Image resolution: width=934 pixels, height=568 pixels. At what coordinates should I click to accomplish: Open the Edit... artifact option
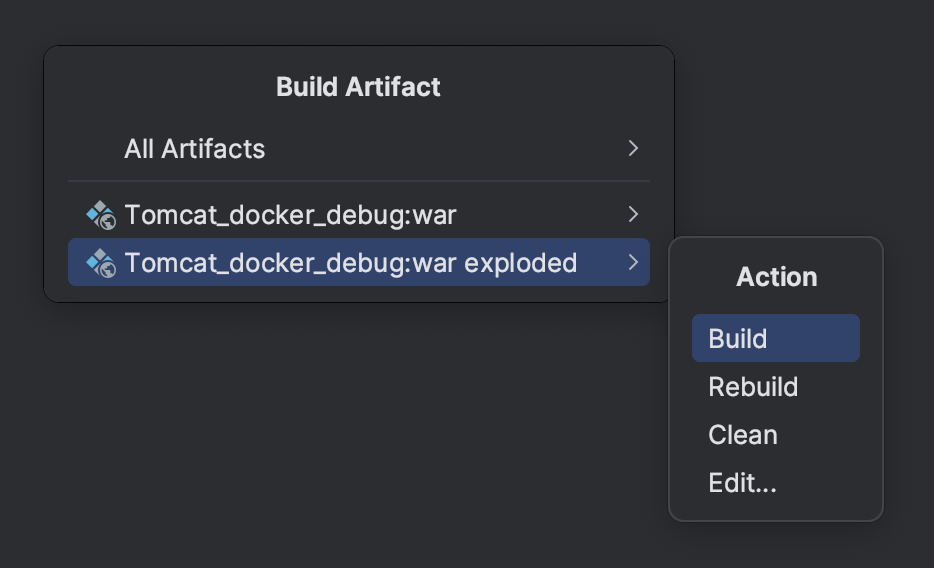[742, 483]
